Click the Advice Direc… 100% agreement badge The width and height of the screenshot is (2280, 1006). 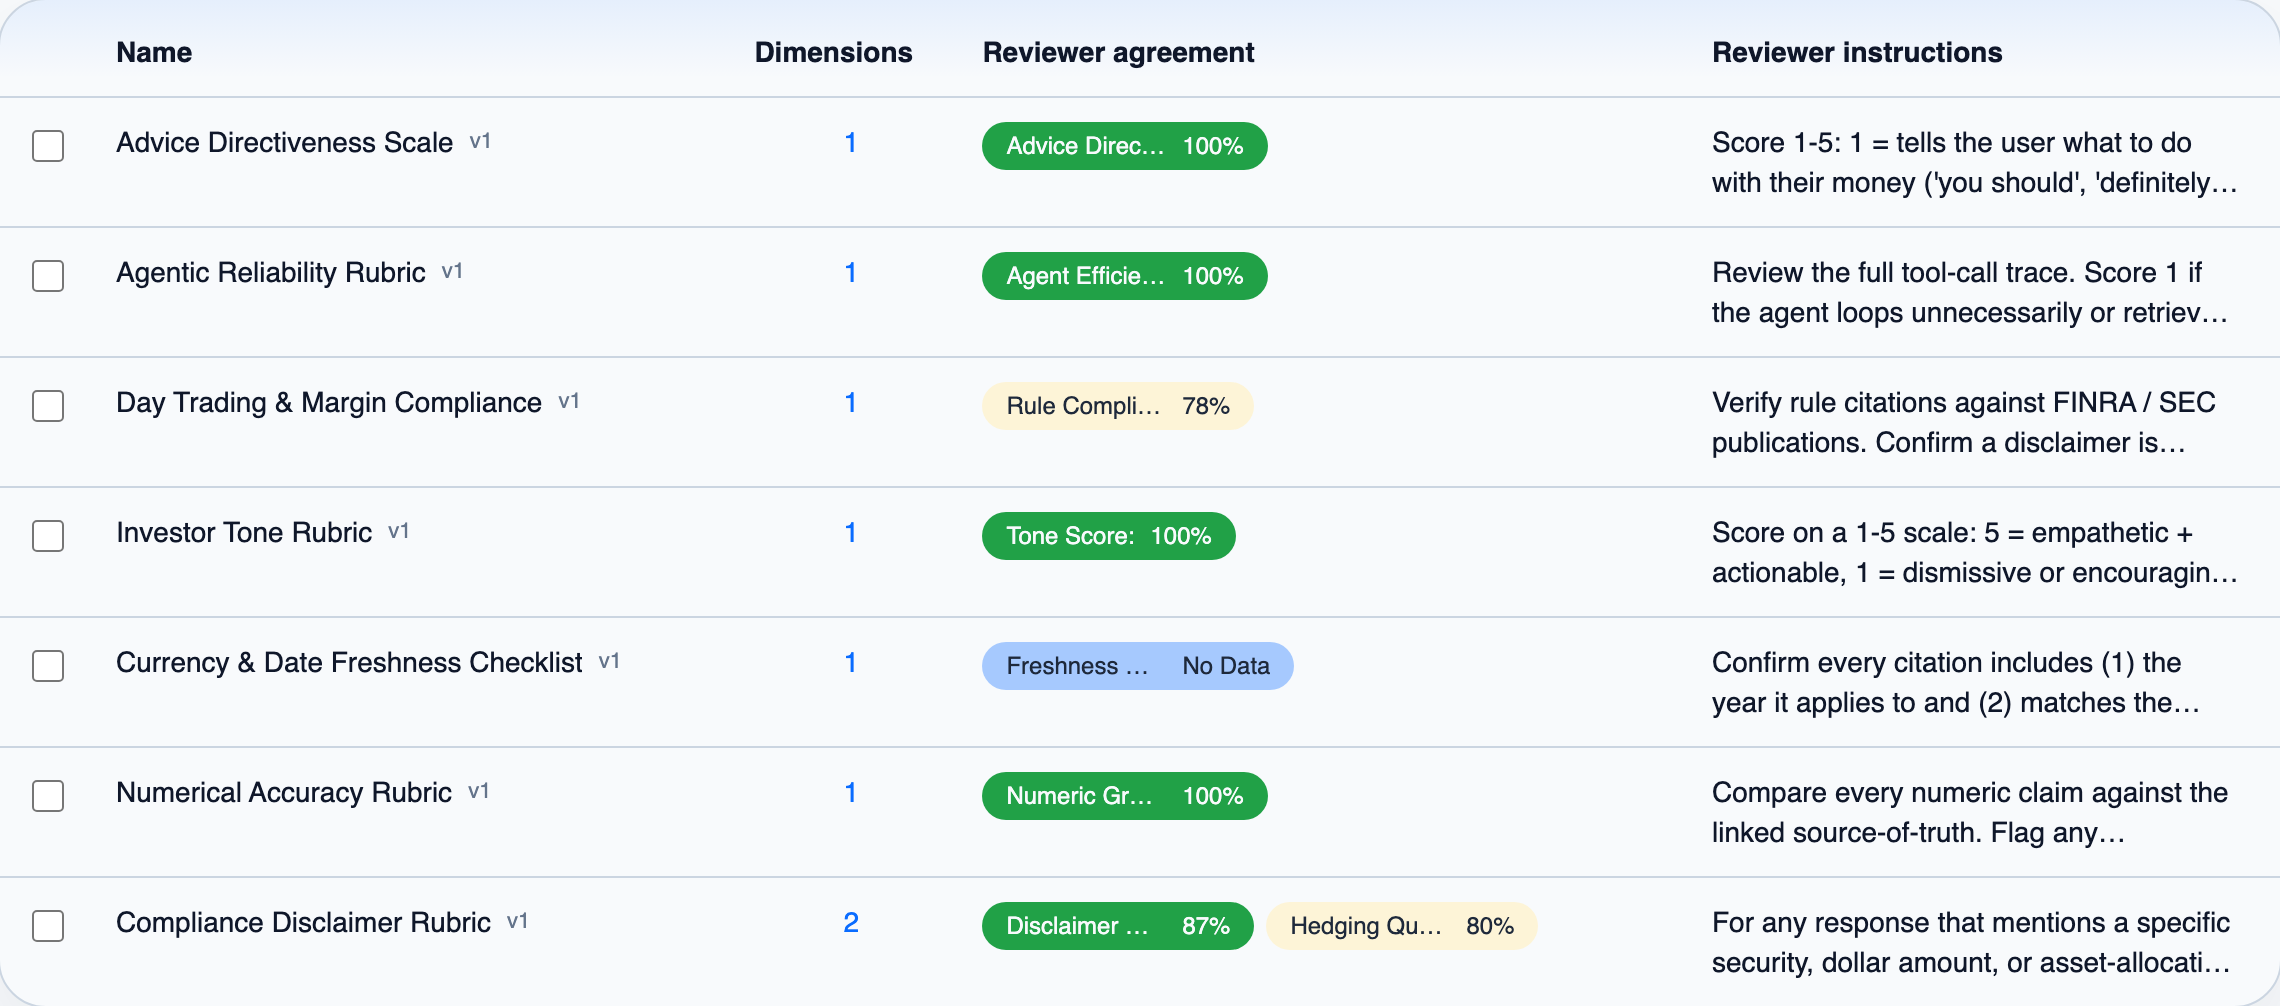tap(1125, 146)
